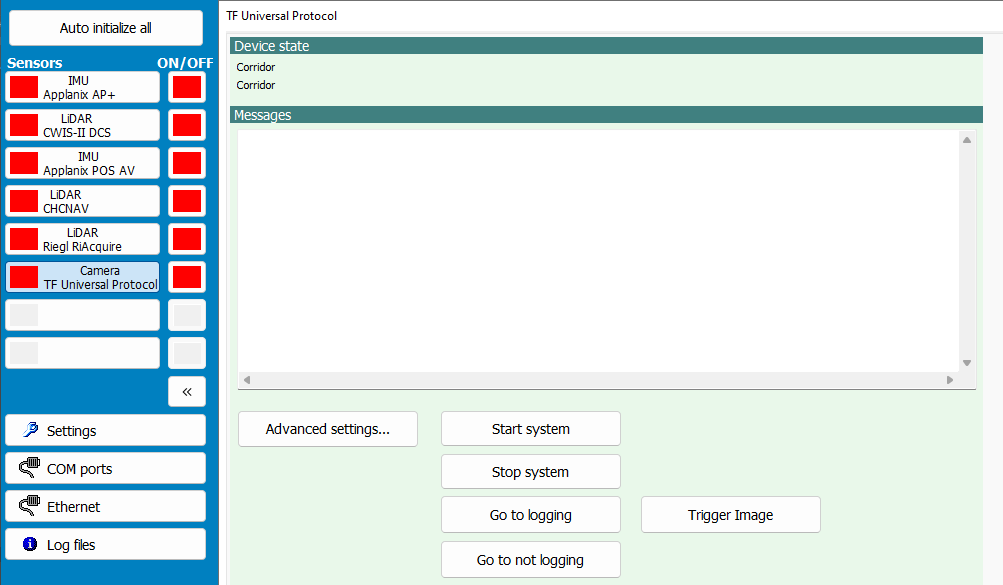Open the COM ports configuration
Image resolution: width=1003 pixels, height=585 pixels.
point(105,468)
